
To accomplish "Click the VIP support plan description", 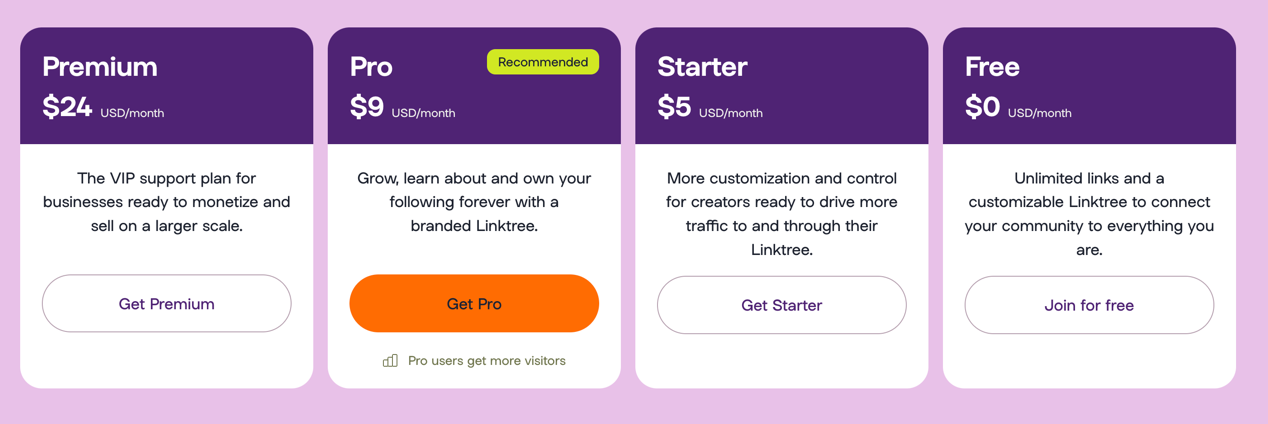I will [166, 202].
